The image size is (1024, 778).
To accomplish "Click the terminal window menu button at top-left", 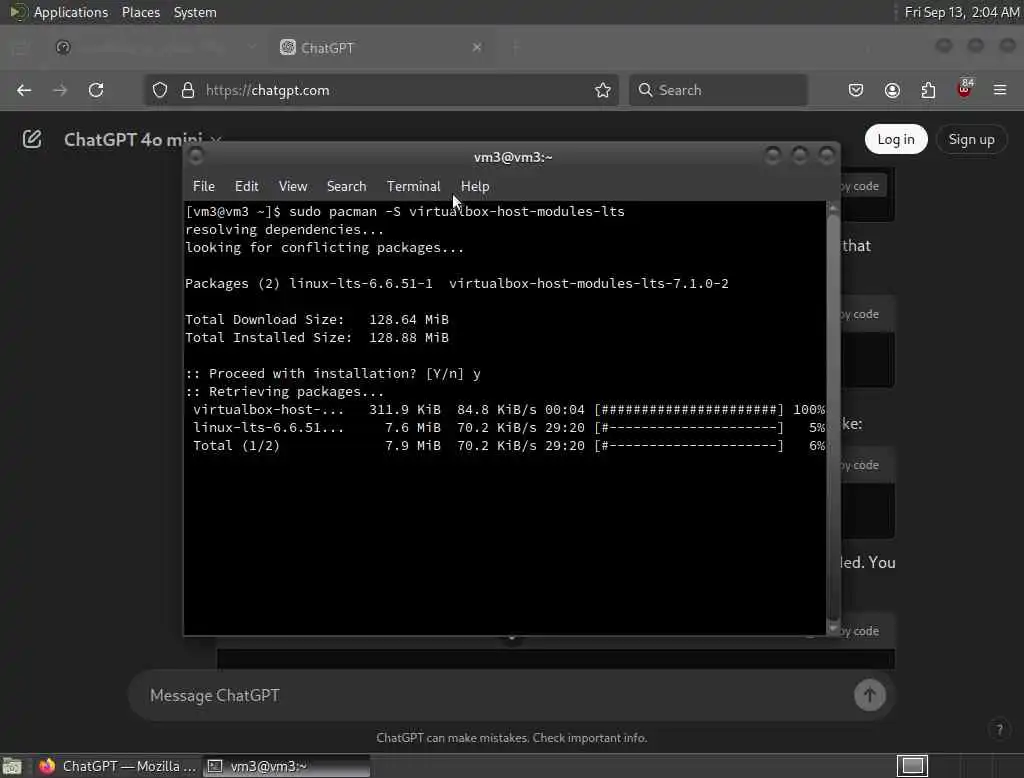I will (x=195, y=156).
